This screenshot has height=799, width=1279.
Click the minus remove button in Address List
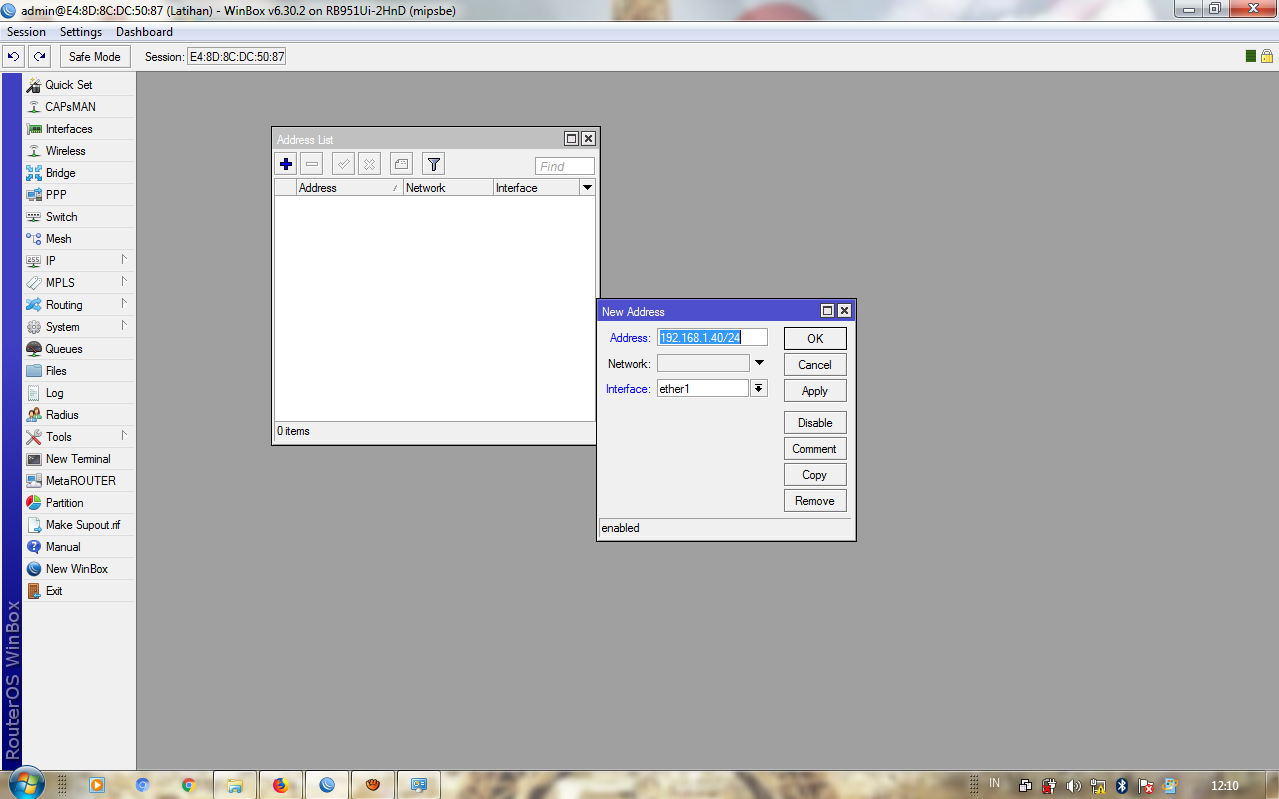point(312,164)
